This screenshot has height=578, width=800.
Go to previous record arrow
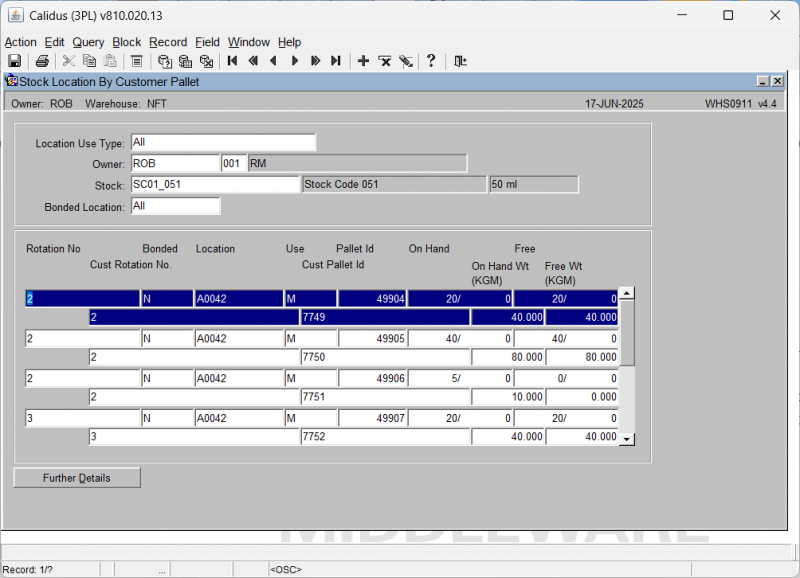(273, 61)
